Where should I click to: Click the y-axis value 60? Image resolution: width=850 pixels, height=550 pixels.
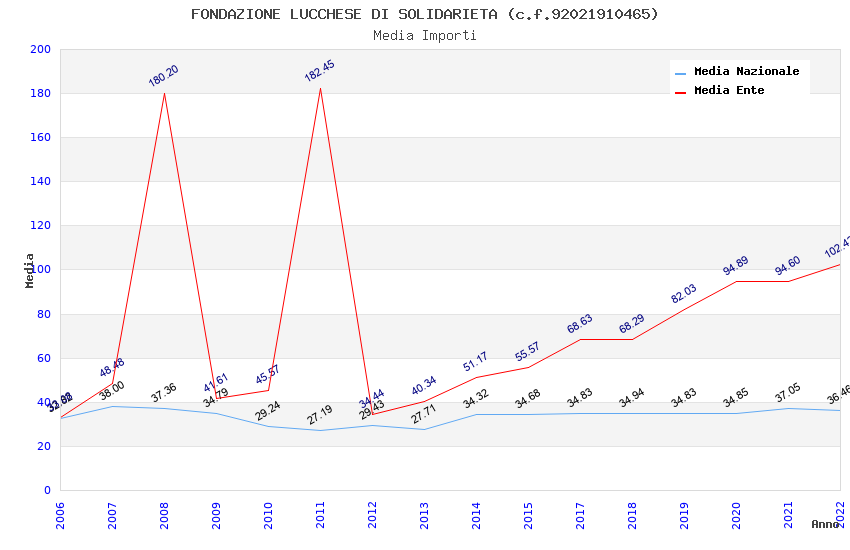click(44, 358)
